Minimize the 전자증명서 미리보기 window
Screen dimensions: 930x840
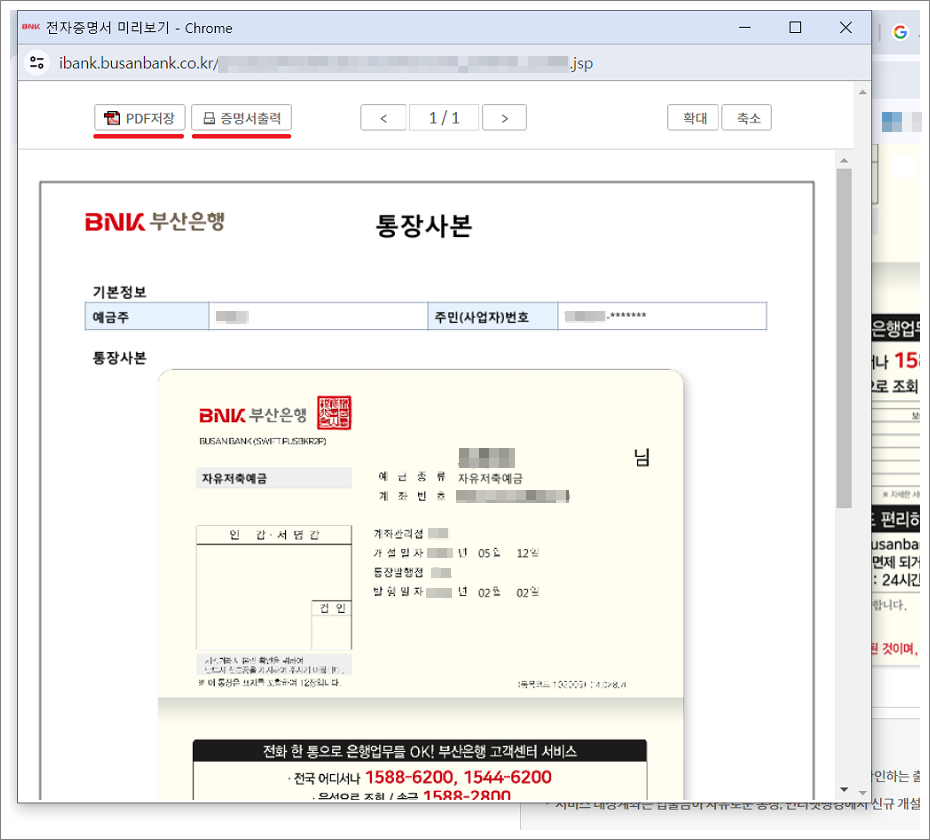click(x=745, y=27)
